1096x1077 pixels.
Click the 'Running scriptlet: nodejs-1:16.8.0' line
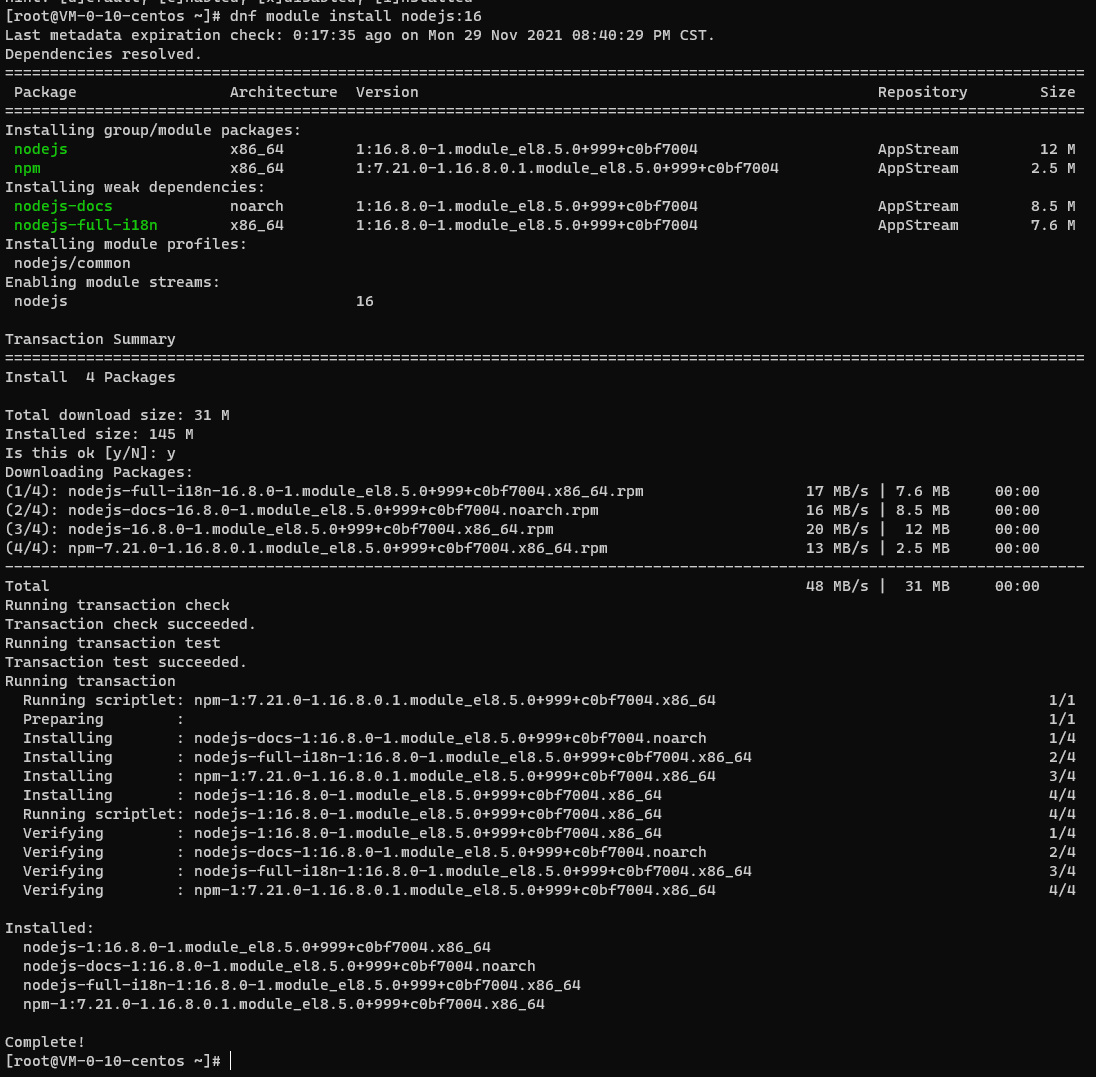(549, 814)
